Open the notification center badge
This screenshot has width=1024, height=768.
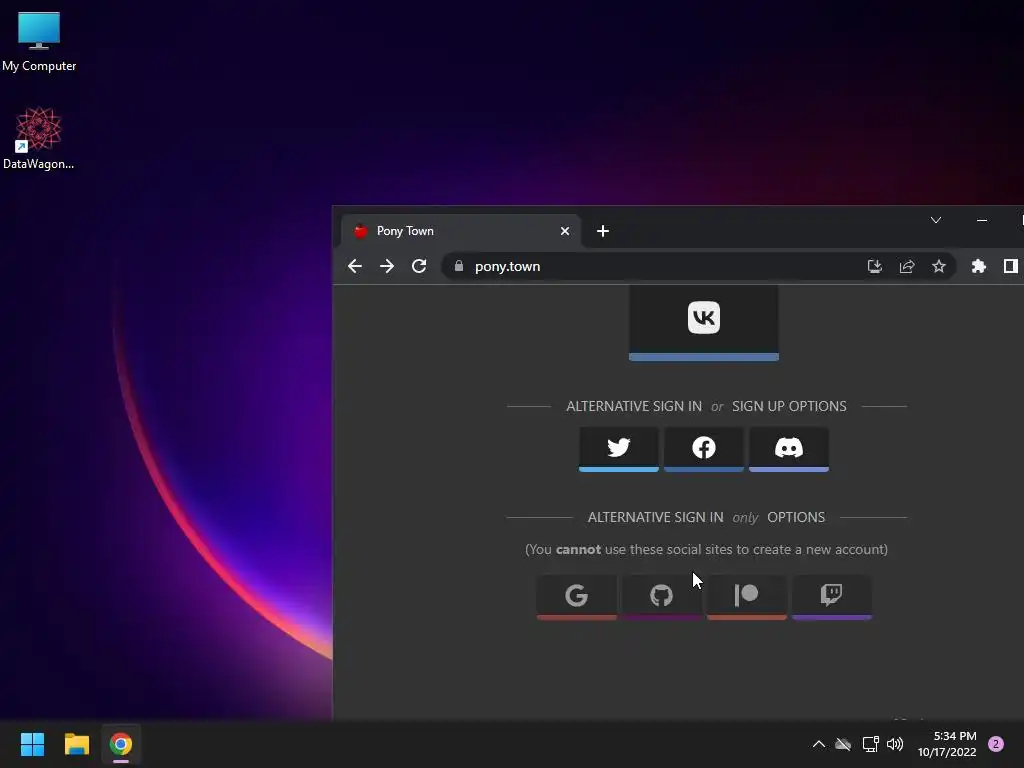pos(996,744)
